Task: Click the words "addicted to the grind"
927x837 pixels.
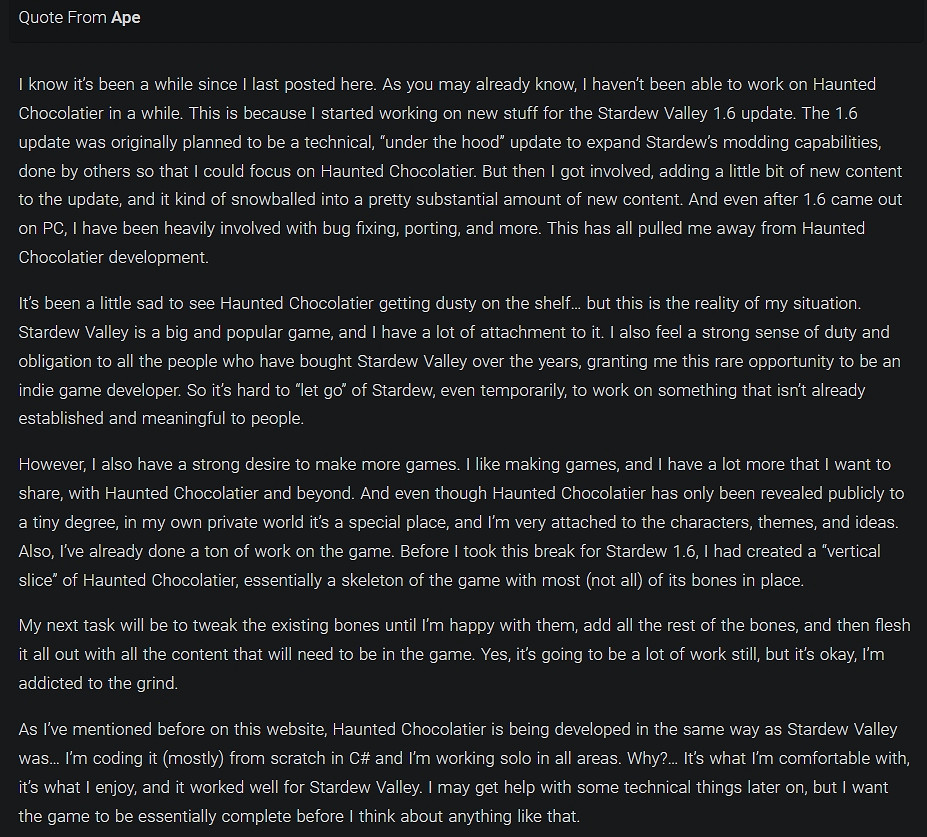Action: coord(100,683)
